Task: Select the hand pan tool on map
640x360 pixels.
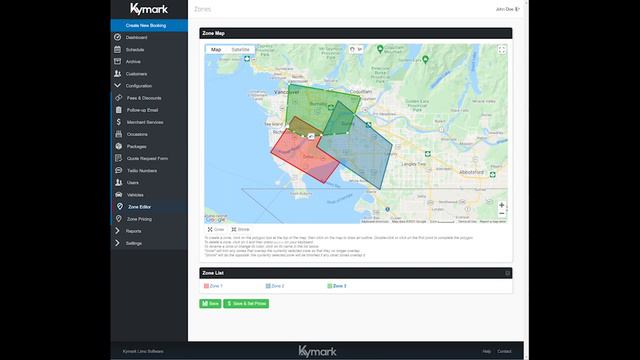Action: [x=352, y=49]
